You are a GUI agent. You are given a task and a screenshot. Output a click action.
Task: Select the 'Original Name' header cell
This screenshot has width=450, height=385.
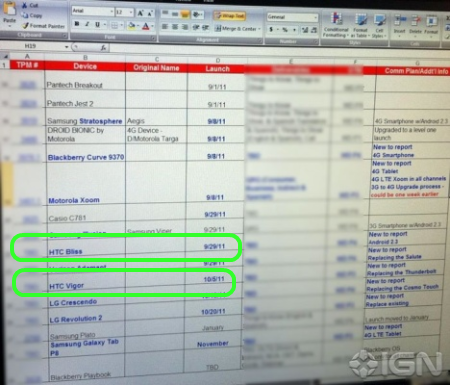click(x=156, y=68)
